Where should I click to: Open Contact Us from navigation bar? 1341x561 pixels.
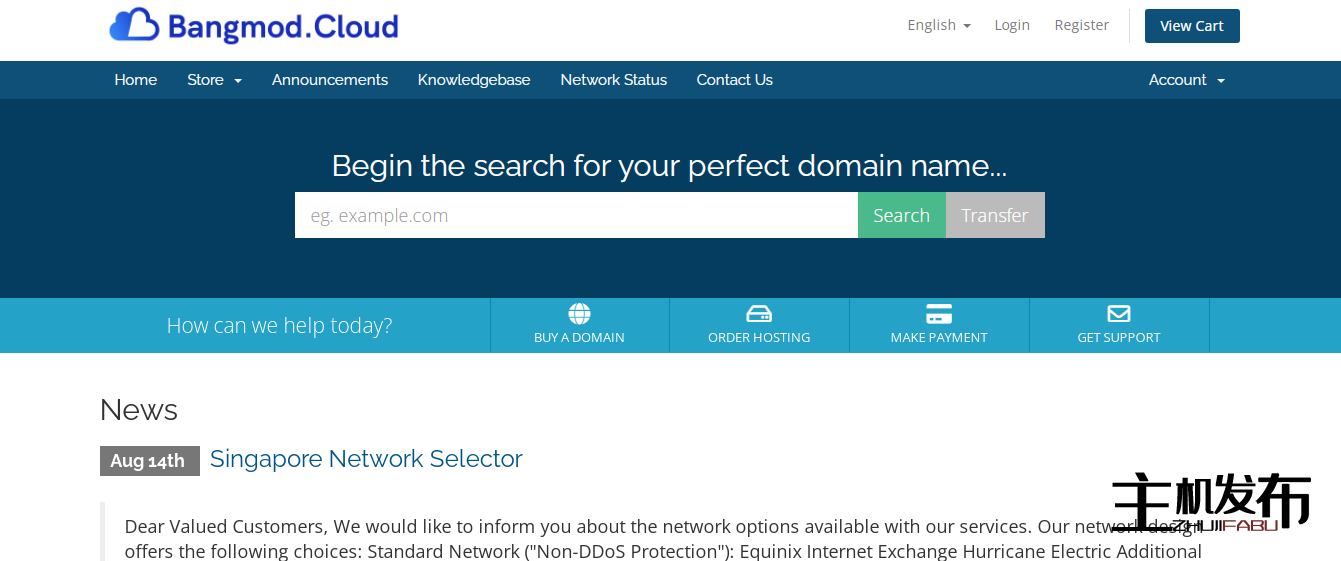(x=734, y=80)
